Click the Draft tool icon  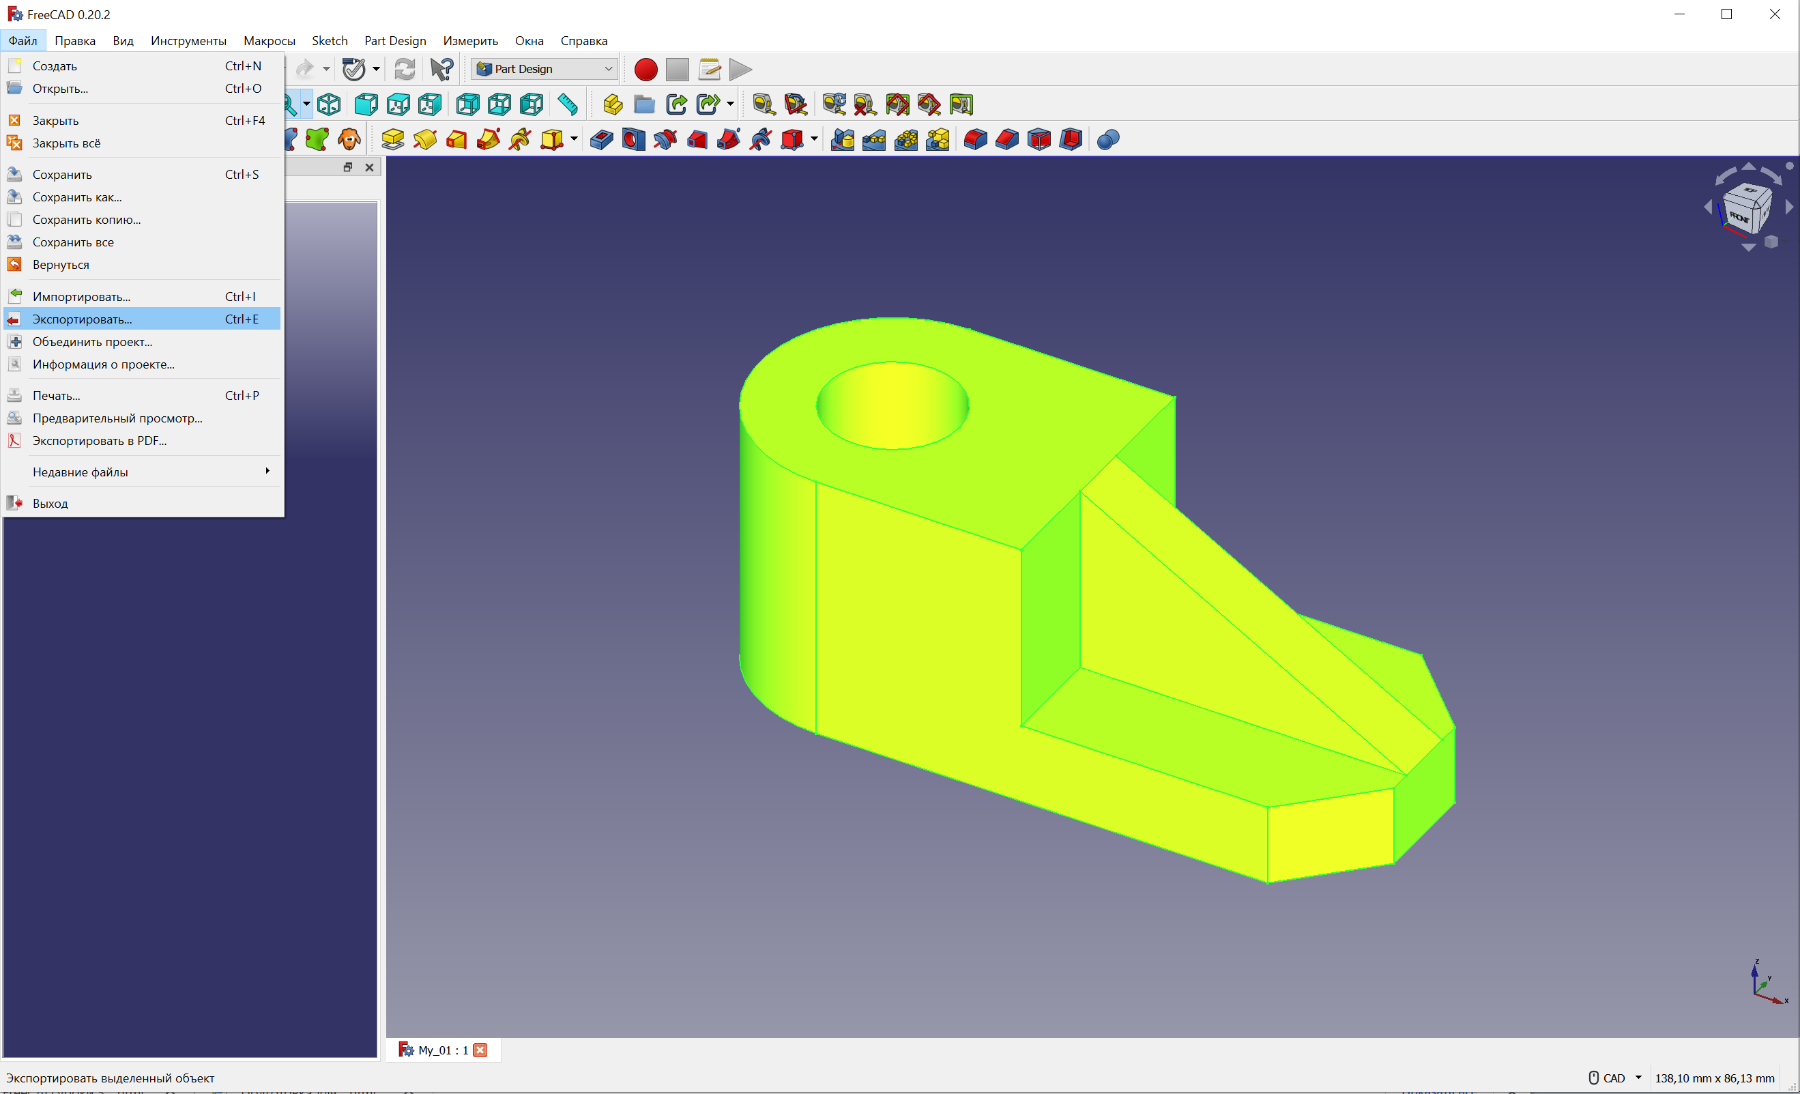(x=1039, y=139)
